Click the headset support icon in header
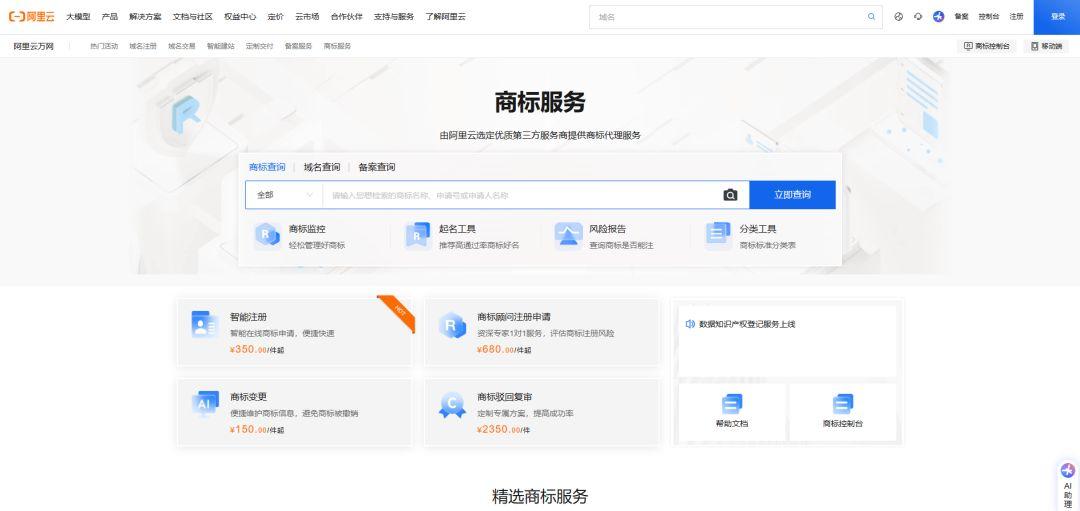 coord(918,17)
